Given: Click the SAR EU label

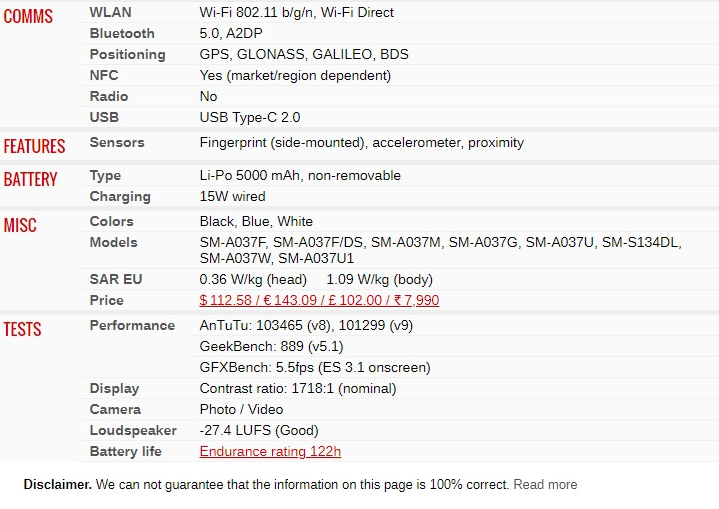Looking at the screenshot, I should (x=116, y=279).
